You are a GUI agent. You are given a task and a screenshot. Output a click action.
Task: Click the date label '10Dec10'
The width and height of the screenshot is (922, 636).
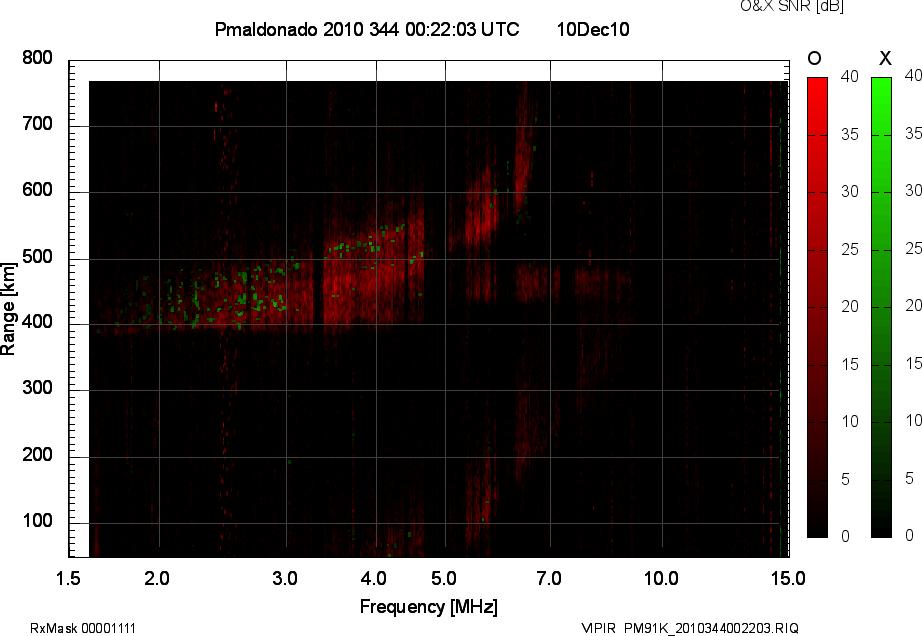[593, 29]
